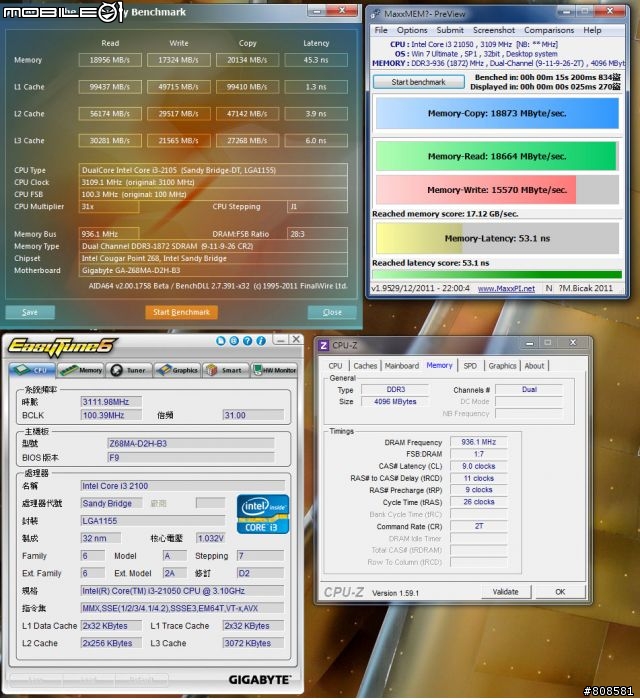The width and height of the screenshot is (640, 699).
Task: Click Command Rate 2T value in CPU-Z
Action: 478,526
